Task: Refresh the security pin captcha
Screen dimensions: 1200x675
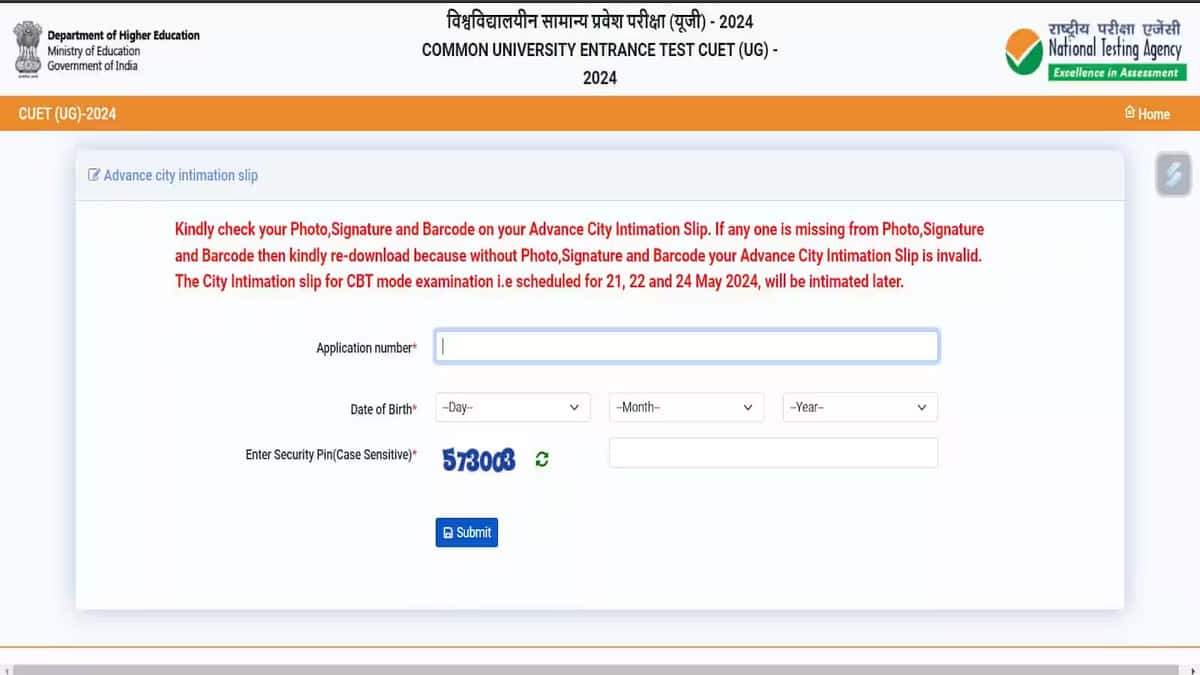Action: tap(542, 459)
